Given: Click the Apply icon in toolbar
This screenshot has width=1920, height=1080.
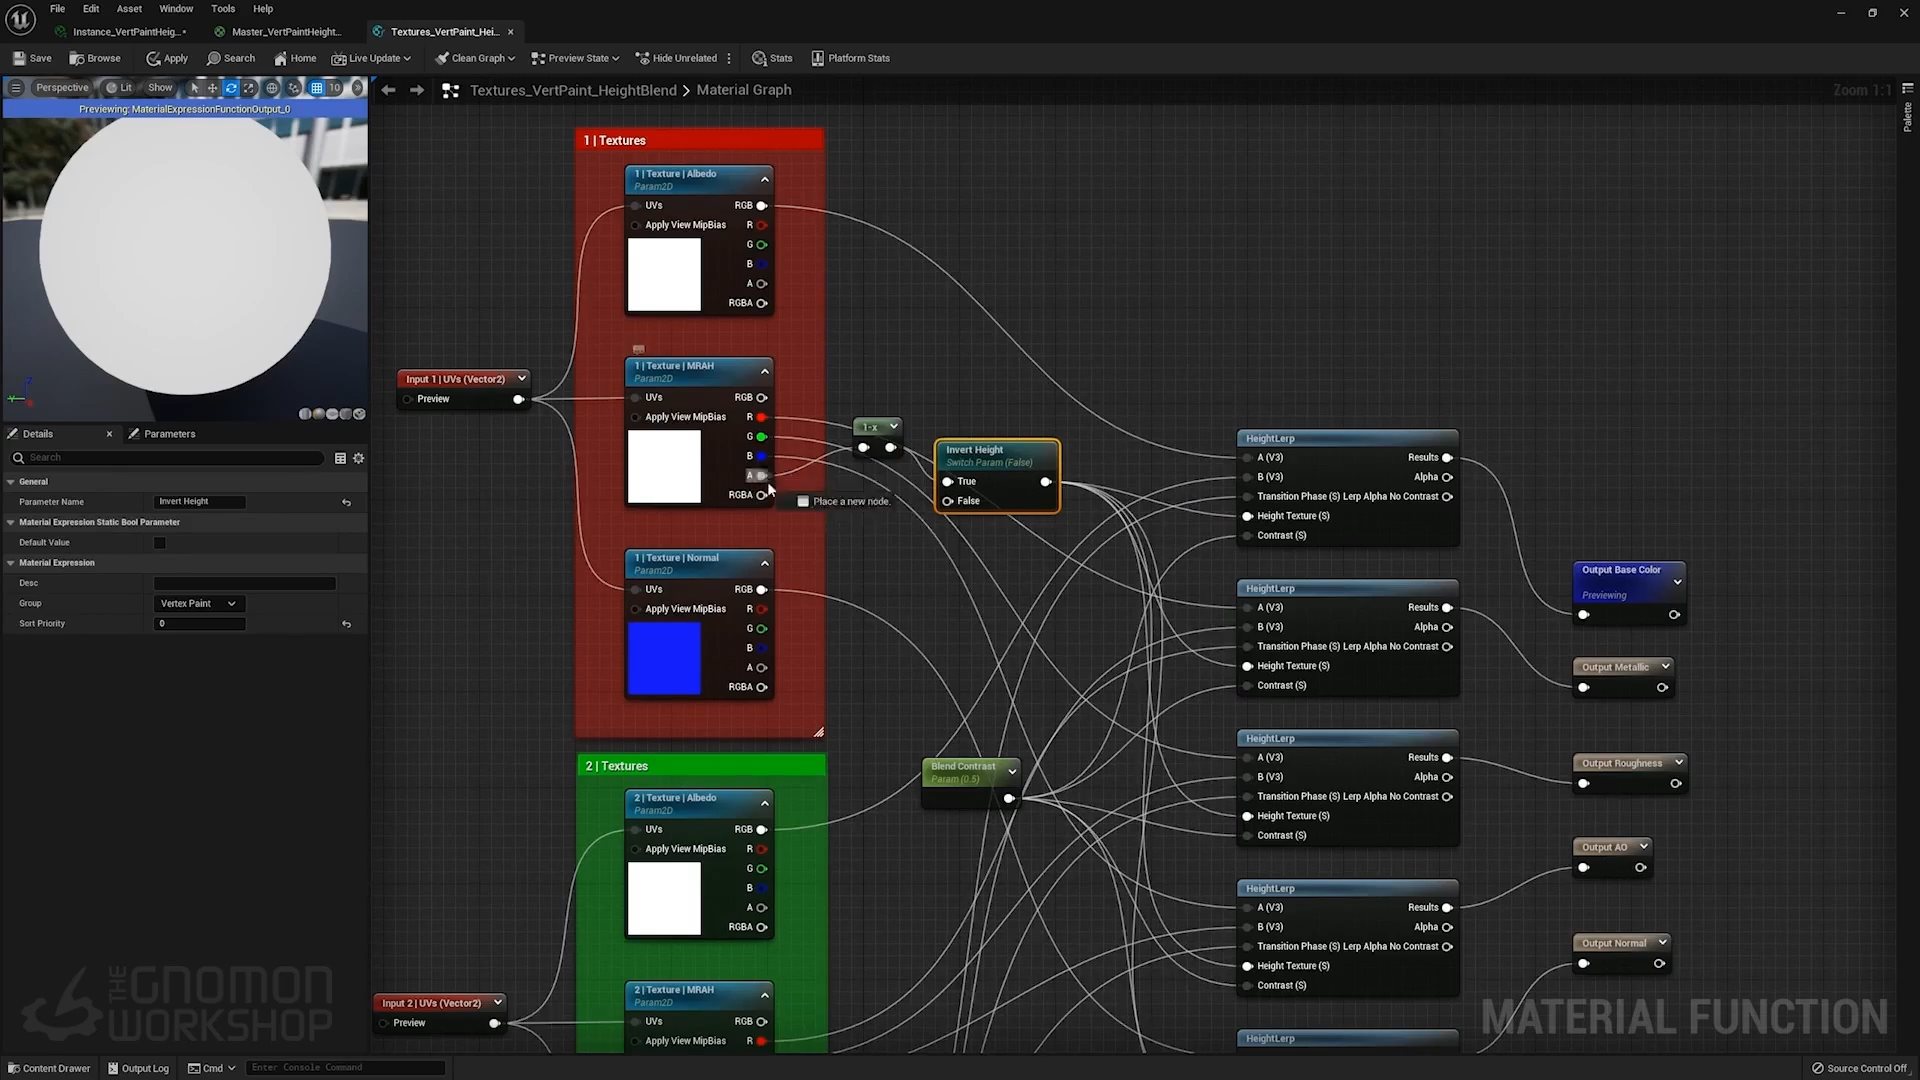Looking at the screenshot, I should click(153, 58).
